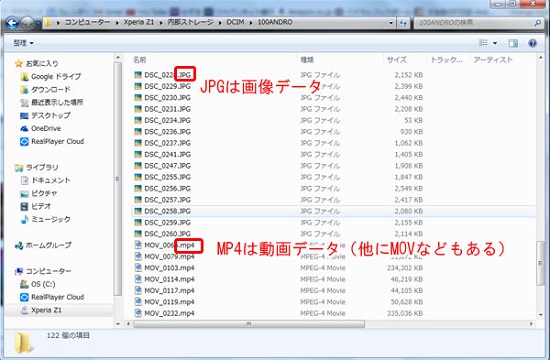Image resolution: width=550 pixels, height=360 pixels.
Task: Select file DSC_0260.JPG
Action: click(x=167, y=234)
